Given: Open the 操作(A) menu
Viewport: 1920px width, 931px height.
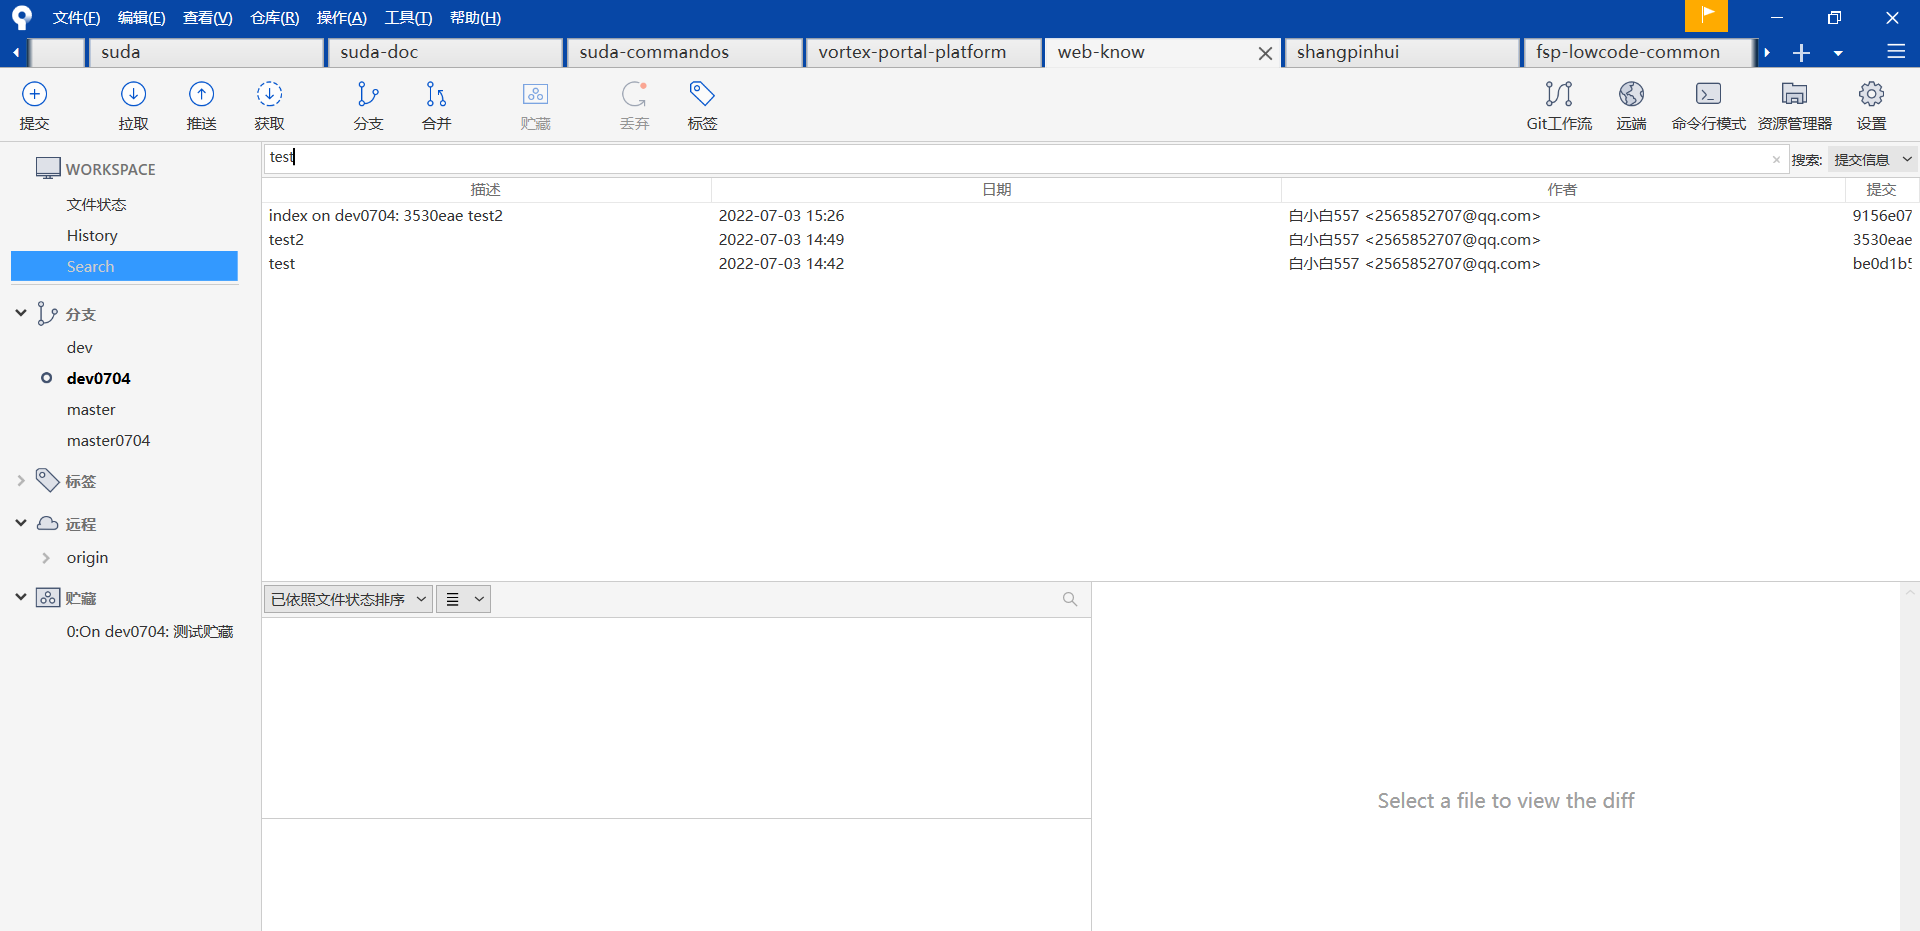Looking at the screenshot, I should tap(341, 18).
